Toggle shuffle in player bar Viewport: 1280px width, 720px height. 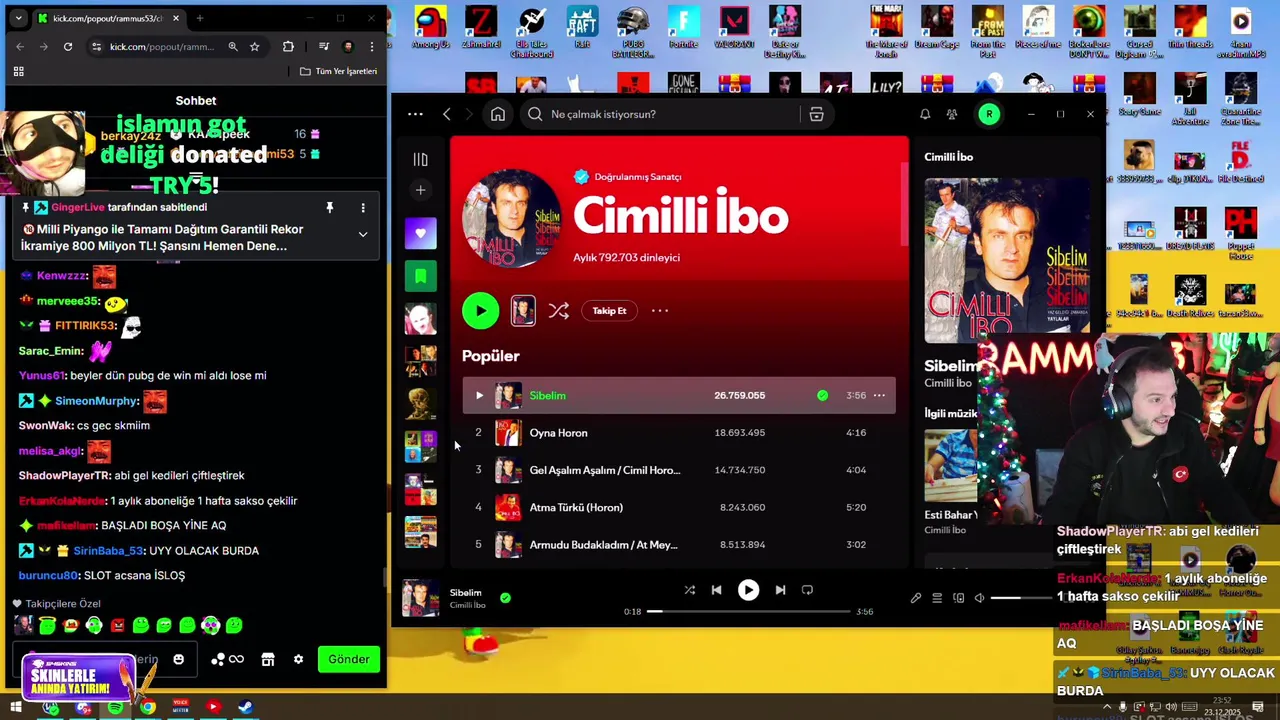tap(689, 590)
